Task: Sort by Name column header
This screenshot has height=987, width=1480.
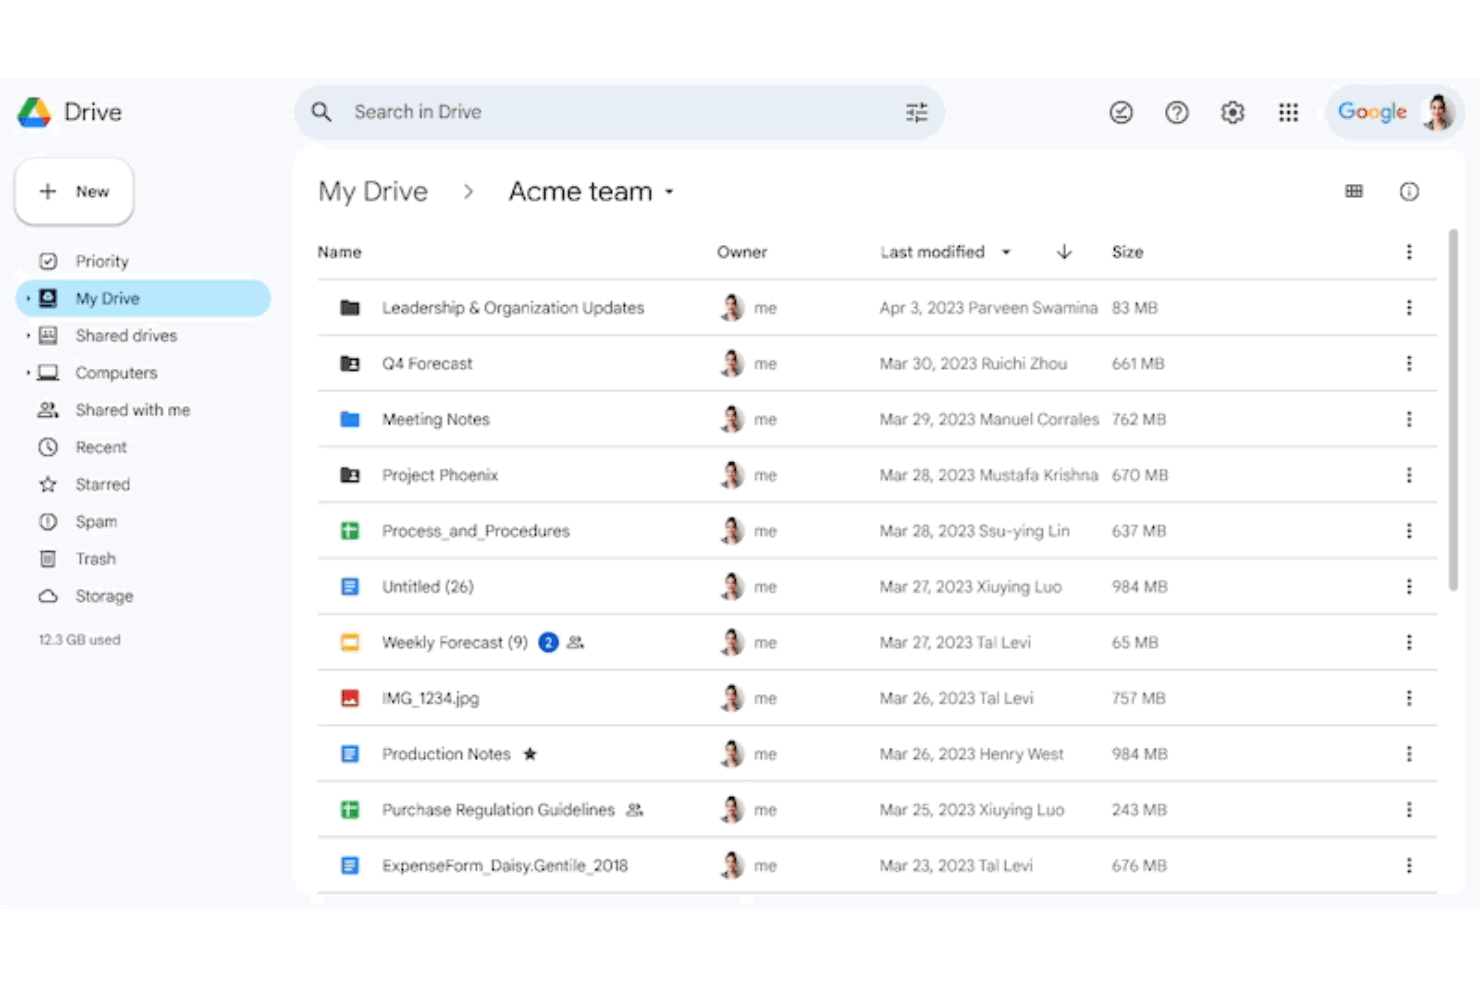Action: point(339,252)
